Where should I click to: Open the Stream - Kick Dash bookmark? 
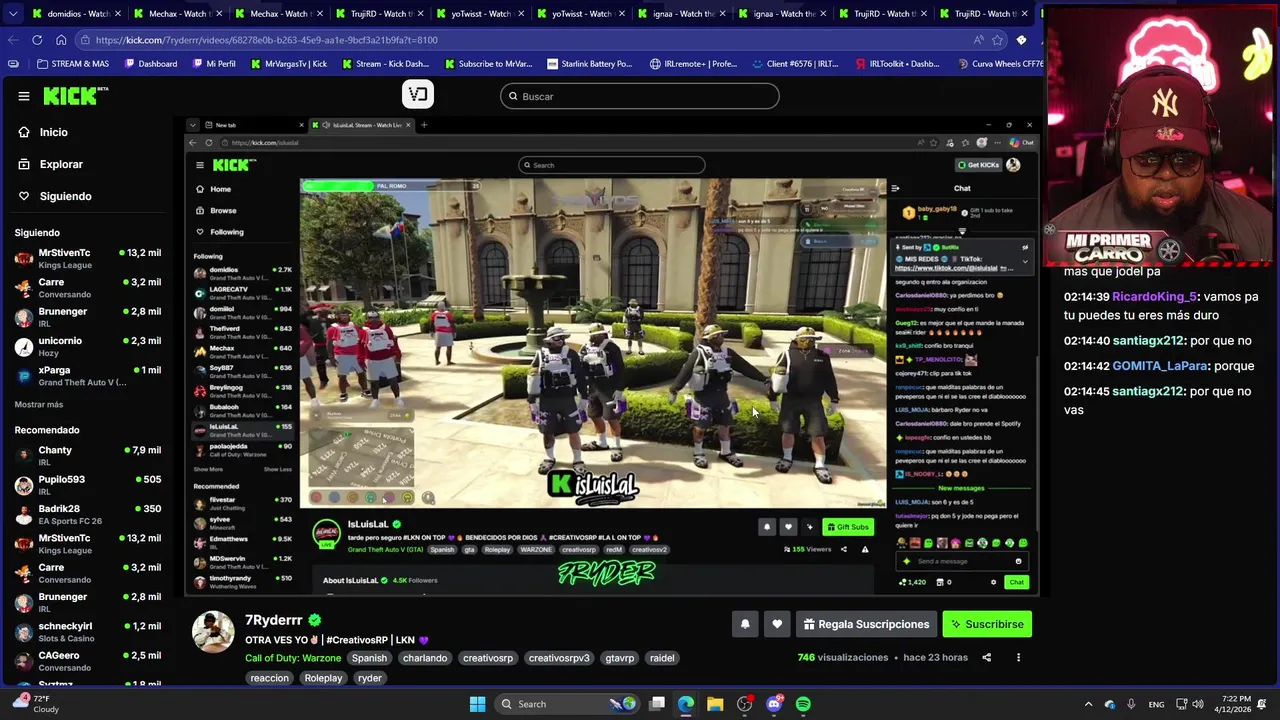(385, 64)
